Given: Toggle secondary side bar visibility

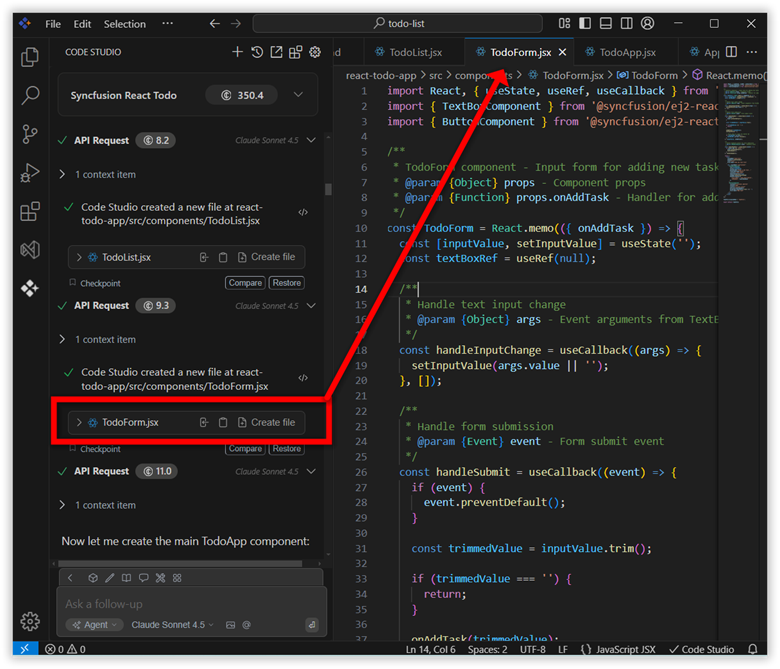Looking at the screenshot, I should [x=627, y=23].
